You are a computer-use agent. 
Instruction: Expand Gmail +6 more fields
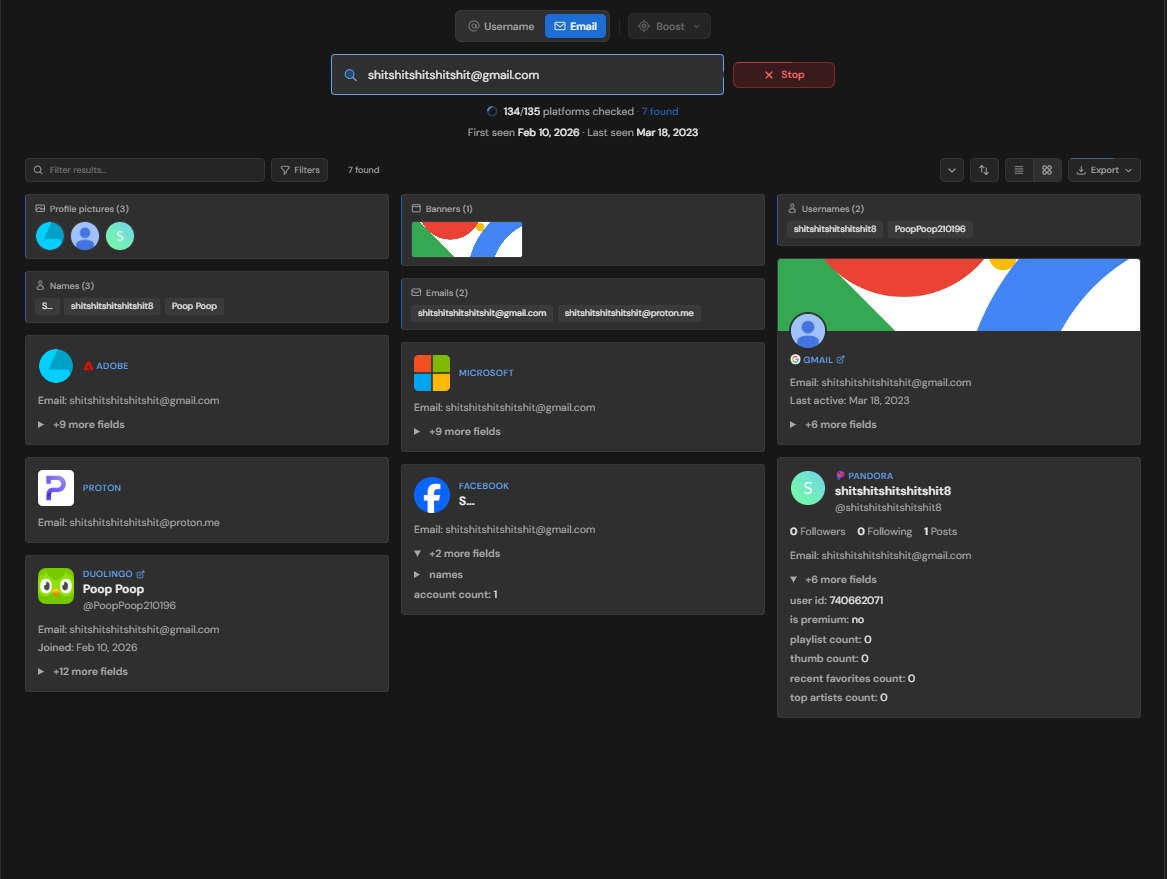coord(834,424)
